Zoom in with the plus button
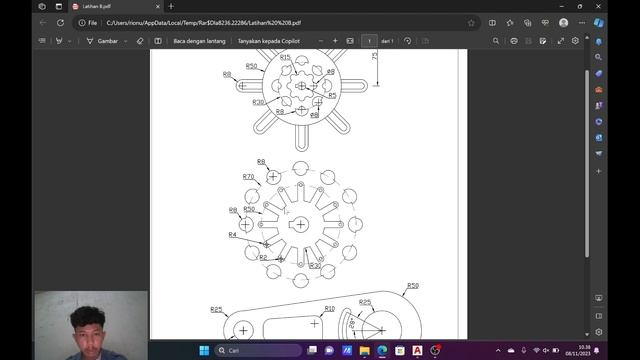Viewport: 640px width, 360px height. 335,41
